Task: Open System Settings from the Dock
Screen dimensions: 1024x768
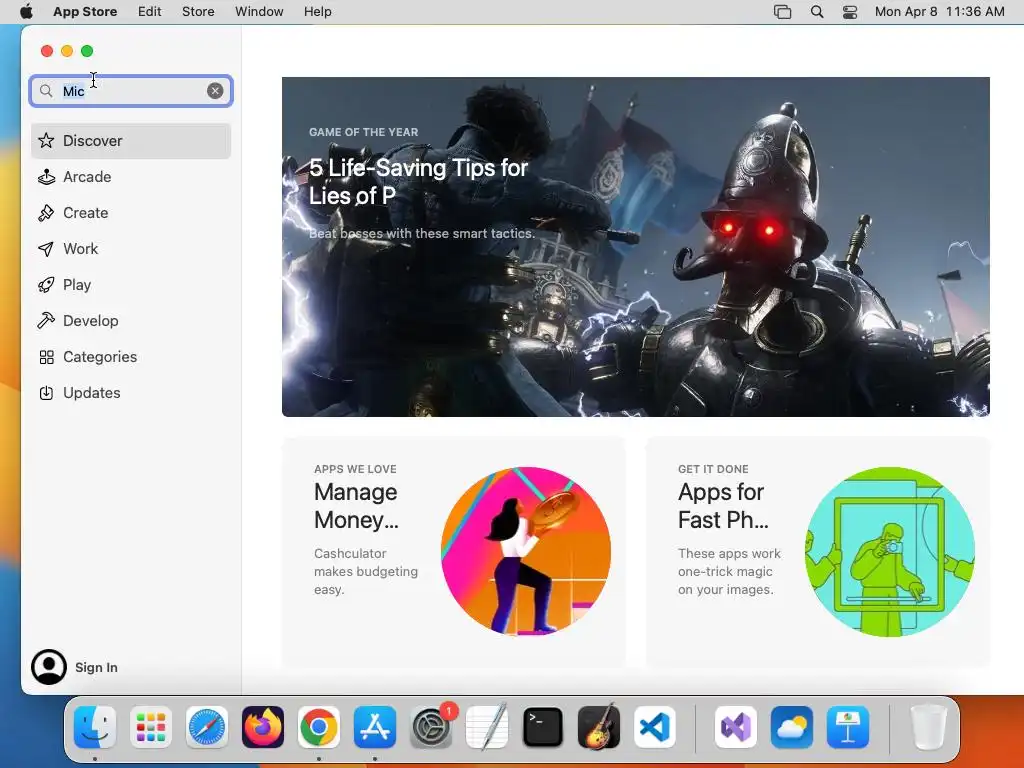Action: click(431, 727)
